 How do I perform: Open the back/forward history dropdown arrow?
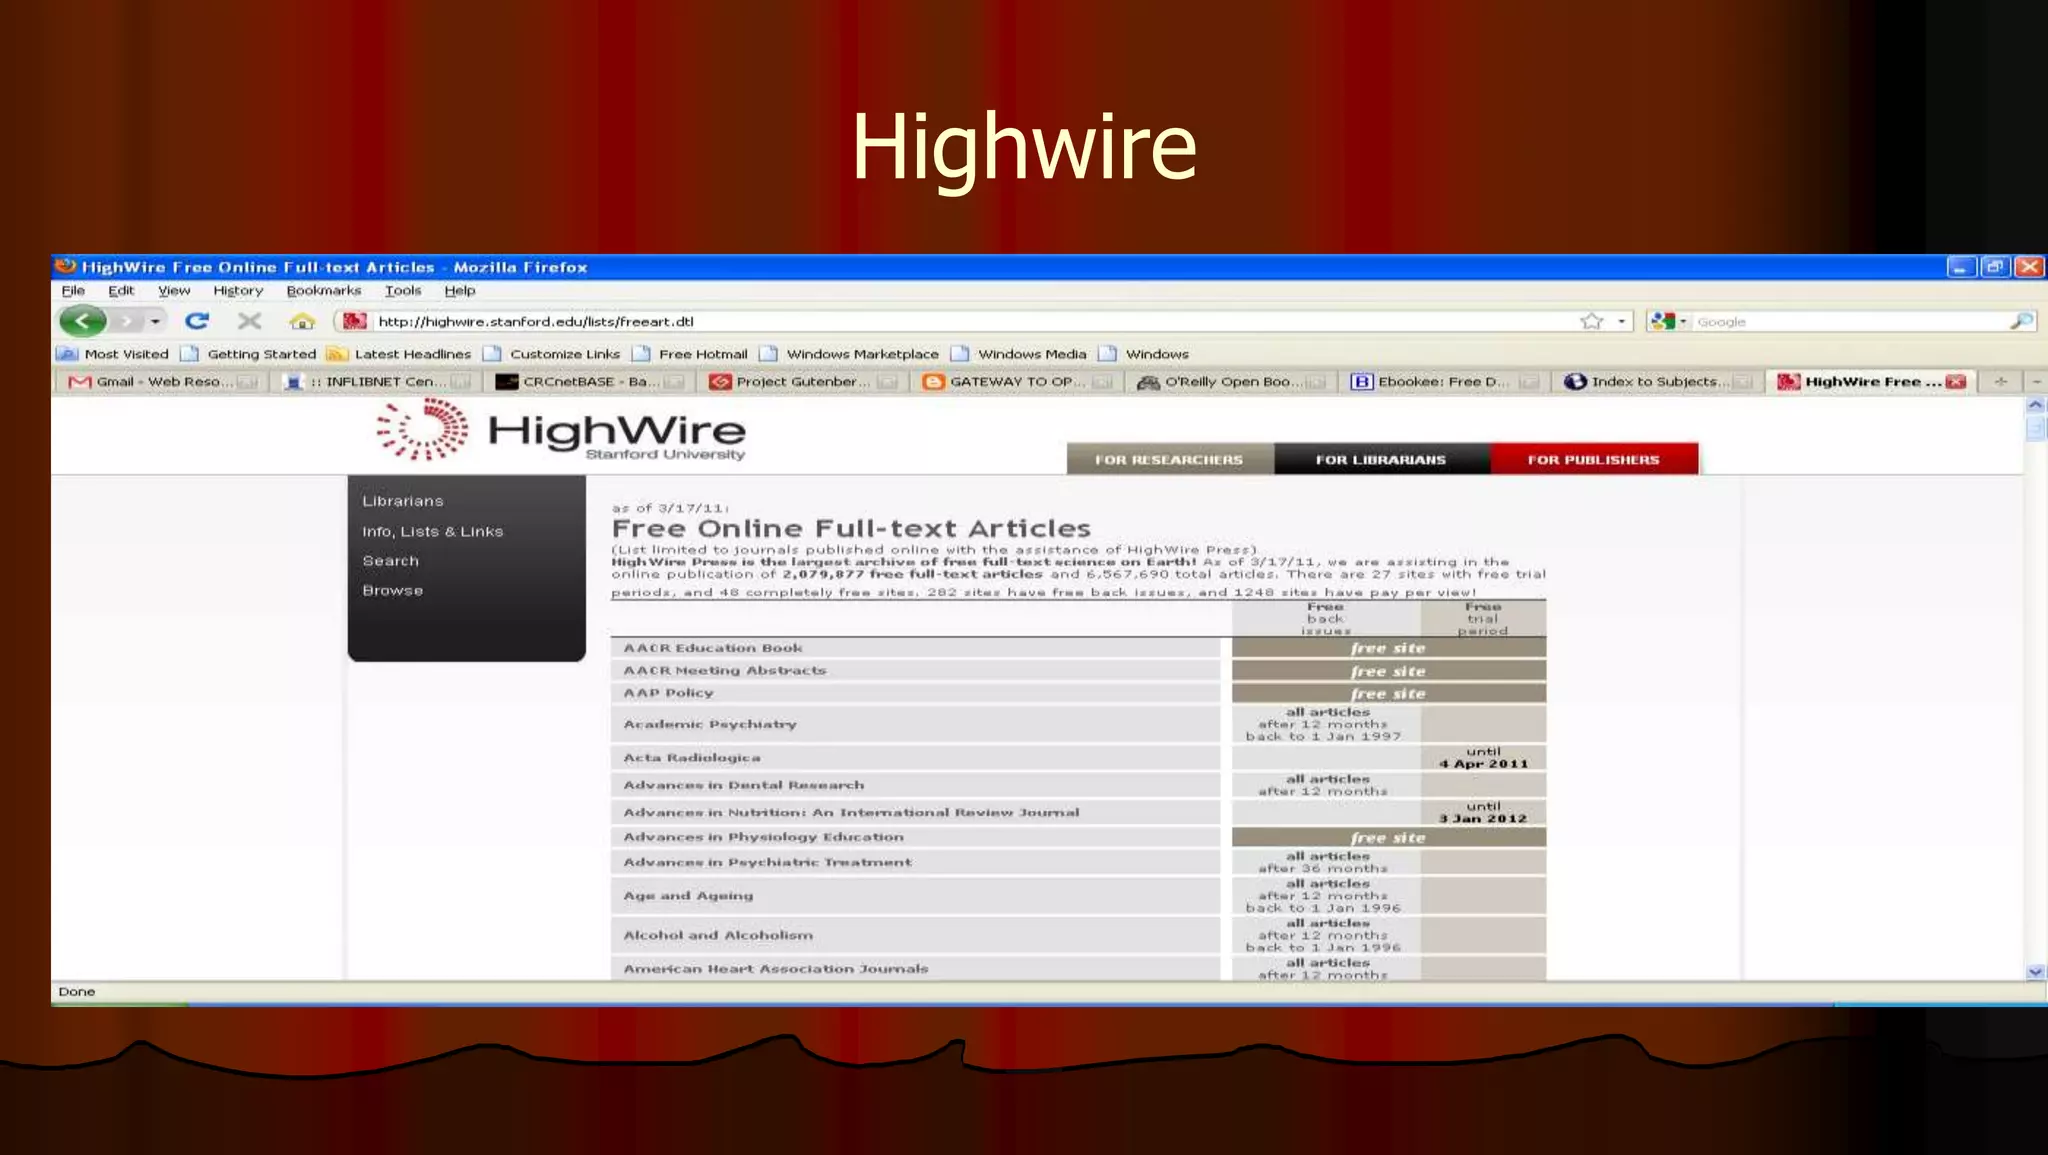click(x=155, y=322)
